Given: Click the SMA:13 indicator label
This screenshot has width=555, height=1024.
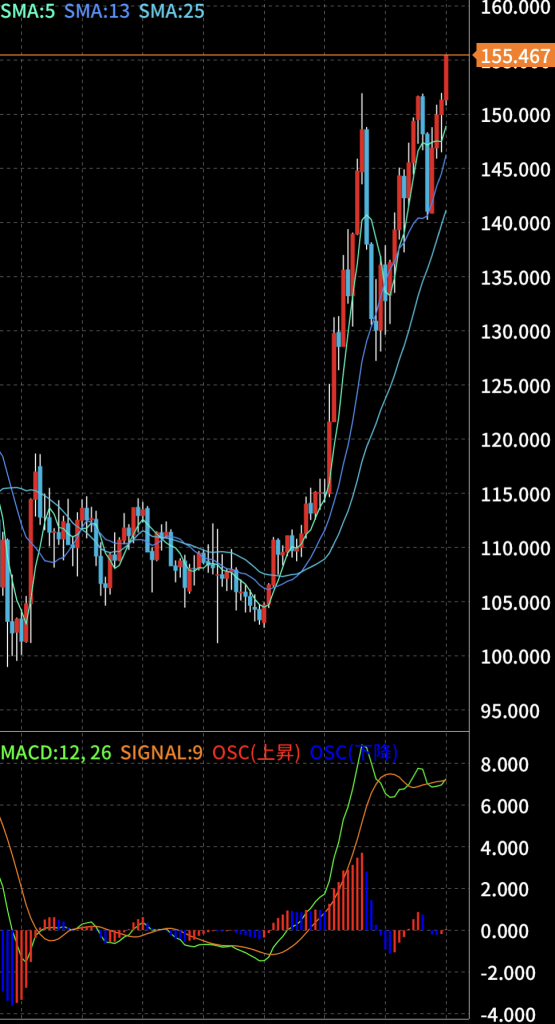Looking at the screenshot, I should tap(97, 10).
